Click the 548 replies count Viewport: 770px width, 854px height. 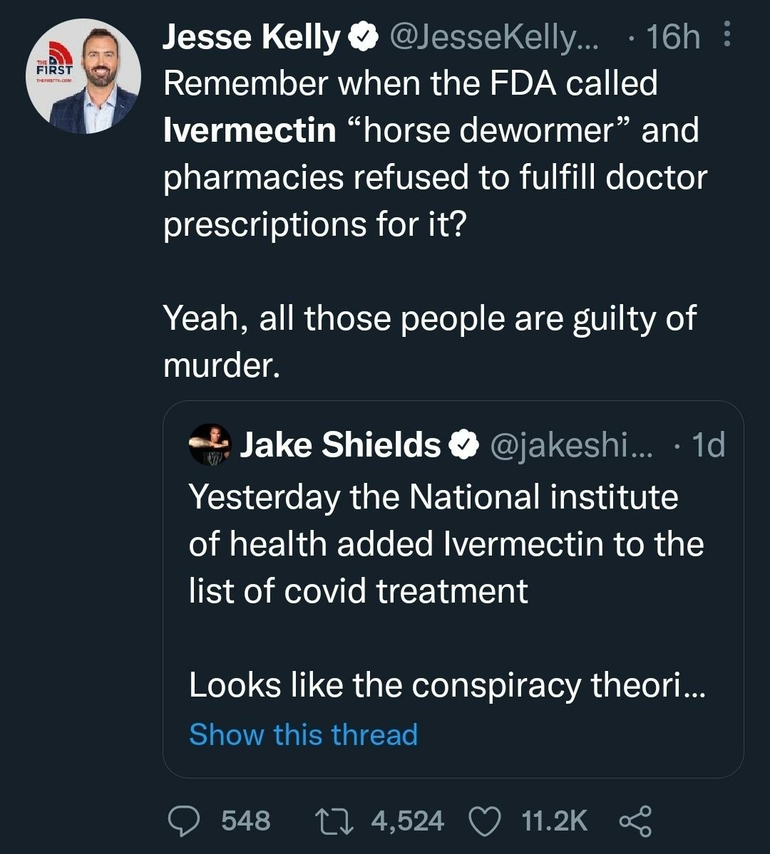[x=245, y=821]
